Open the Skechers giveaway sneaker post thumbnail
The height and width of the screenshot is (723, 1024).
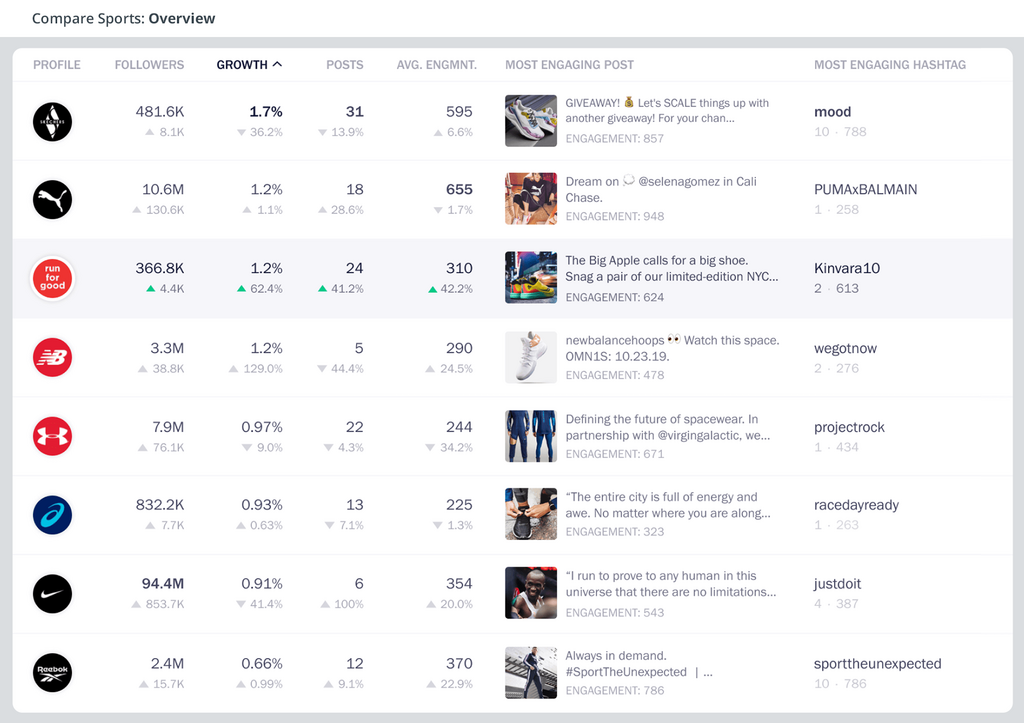[531, 121]
